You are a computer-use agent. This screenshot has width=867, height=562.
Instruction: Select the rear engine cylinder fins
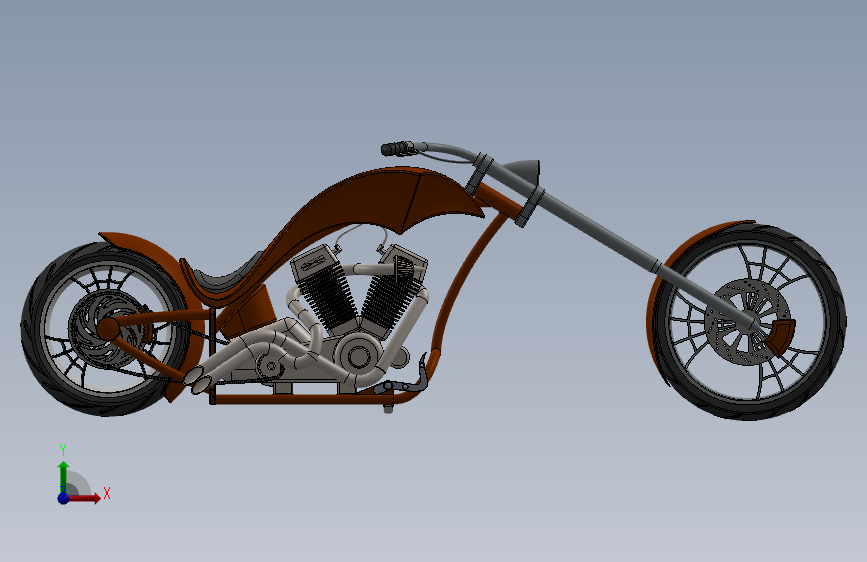pos(327,299)
